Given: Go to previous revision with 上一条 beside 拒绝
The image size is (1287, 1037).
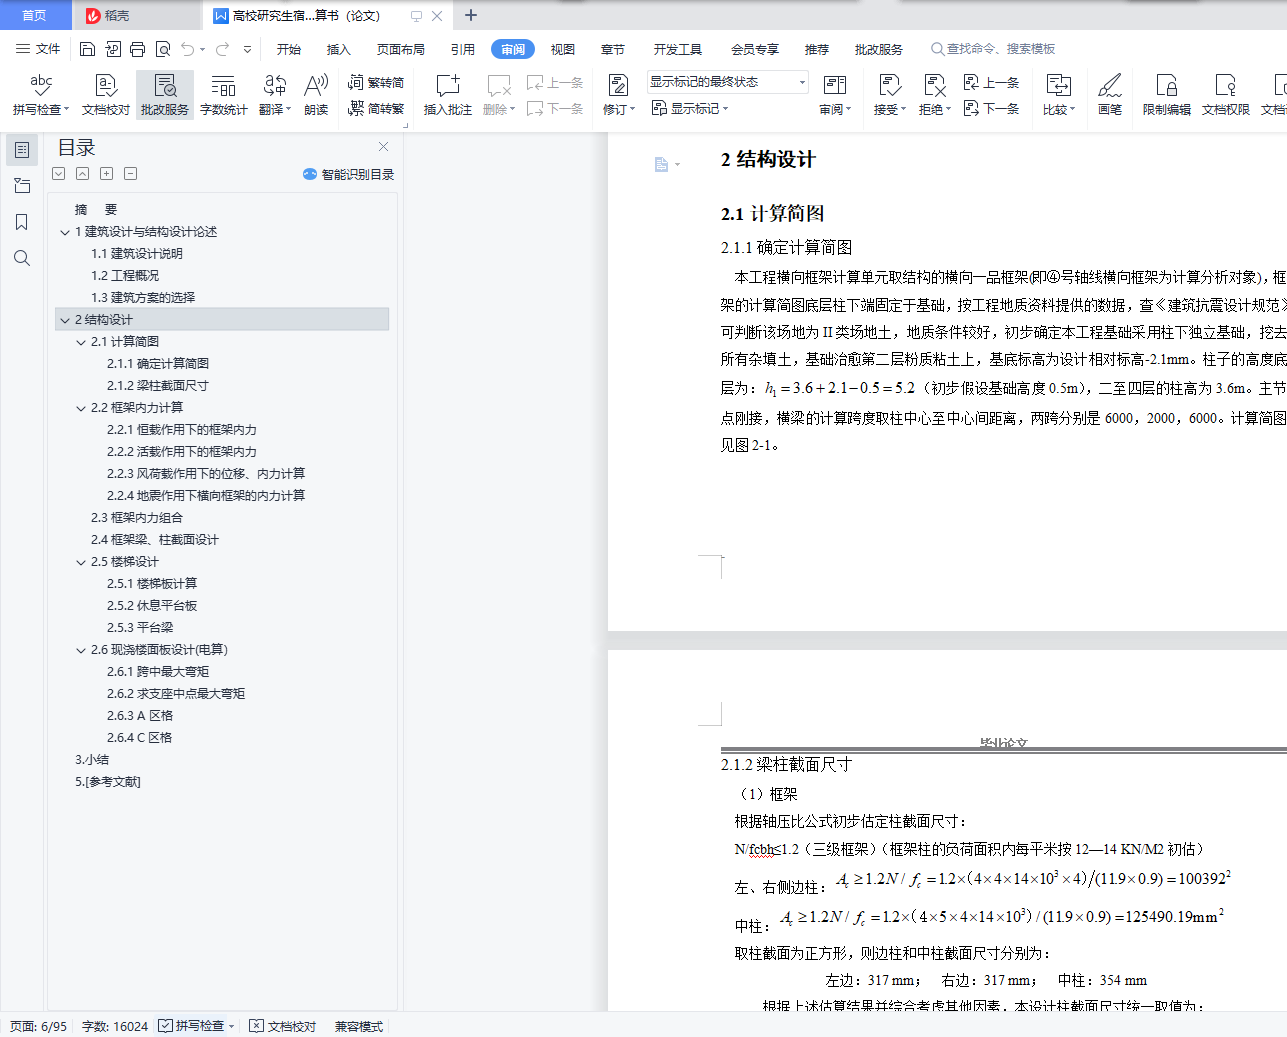Looking at the screenshot, I should click(x=991, y=83).
